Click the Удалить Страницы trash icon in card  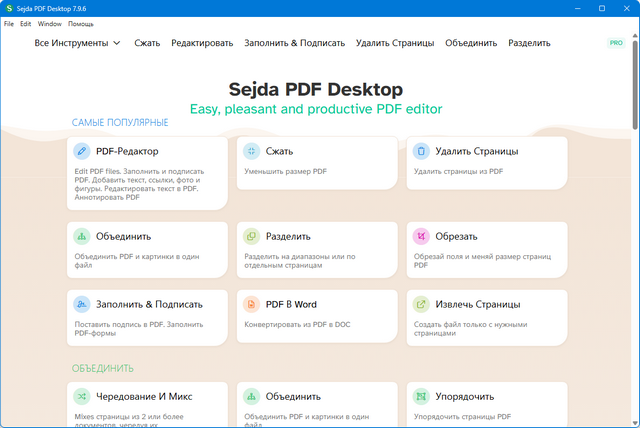(x=421, y=151)
